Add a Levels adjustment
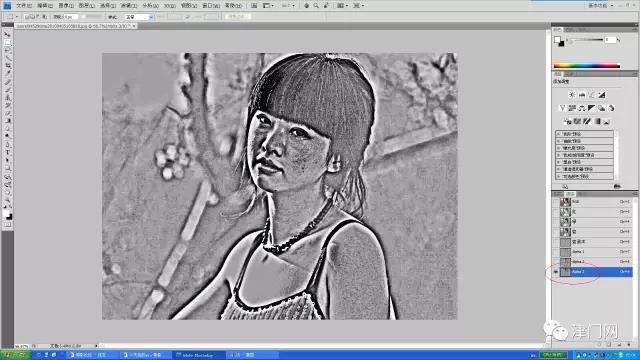The image size is (640, 360). [582, 95]
